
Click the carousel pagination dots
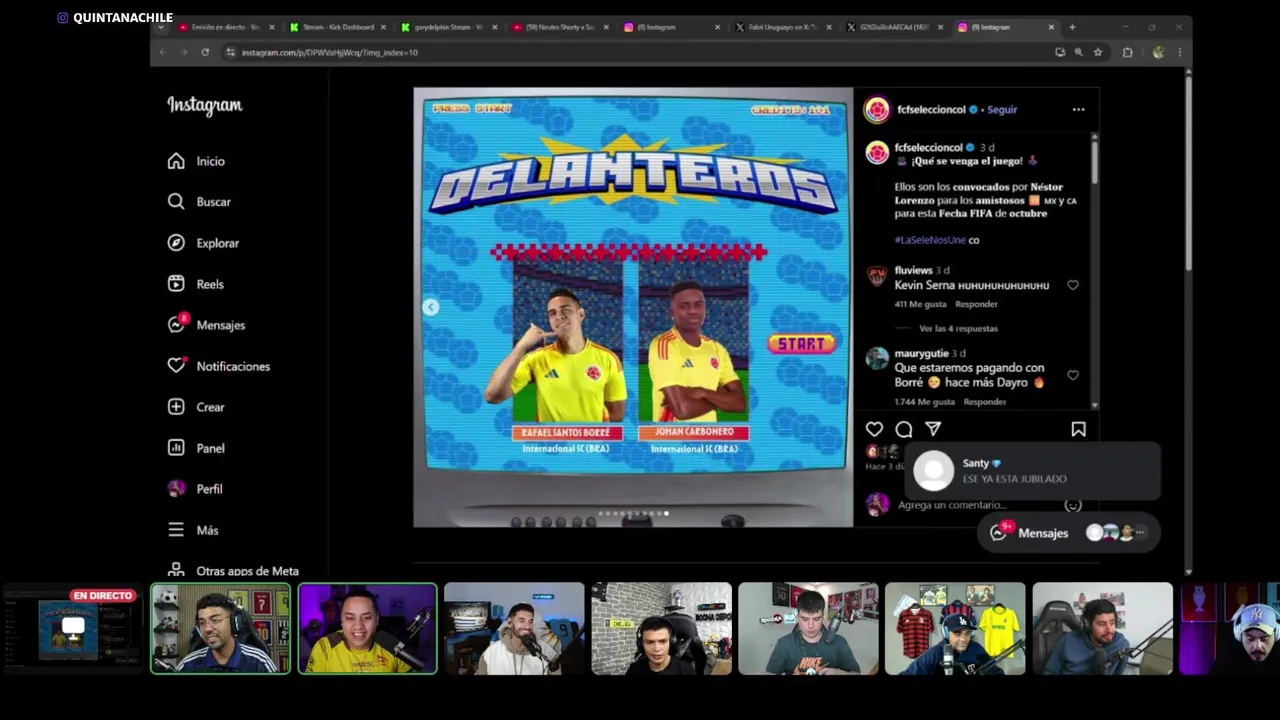pyautogui.click(x=634, y=514)
